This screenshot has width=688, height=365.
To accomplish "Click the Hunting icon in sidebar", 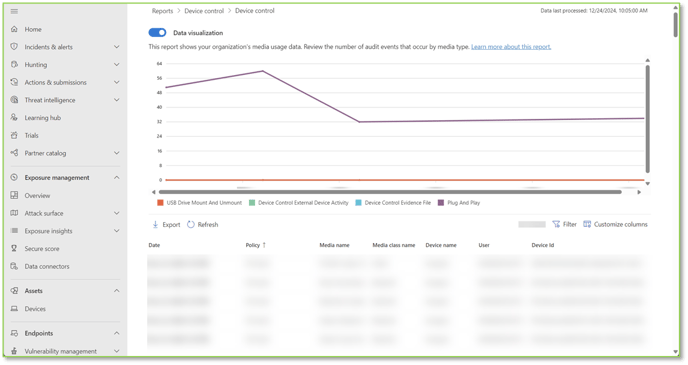I will [x=14, y=64].
